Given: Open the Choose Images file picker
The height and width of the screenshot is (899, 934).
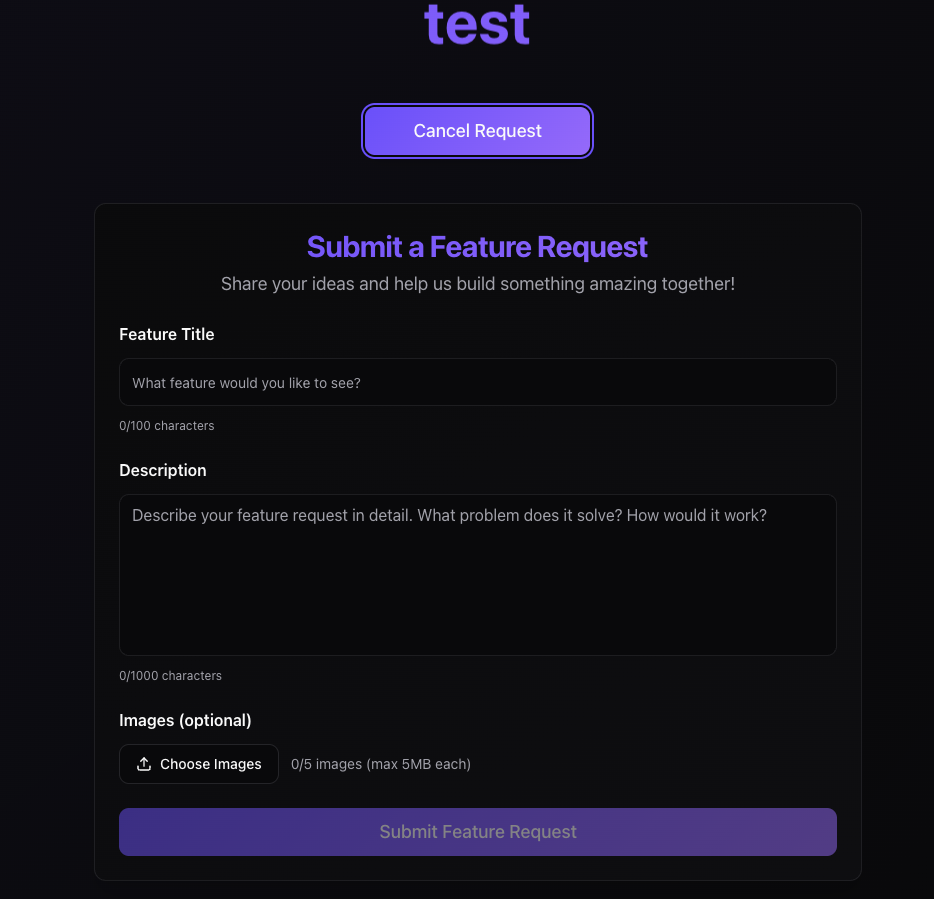Looking at the screenshot, I should point(199,764).
